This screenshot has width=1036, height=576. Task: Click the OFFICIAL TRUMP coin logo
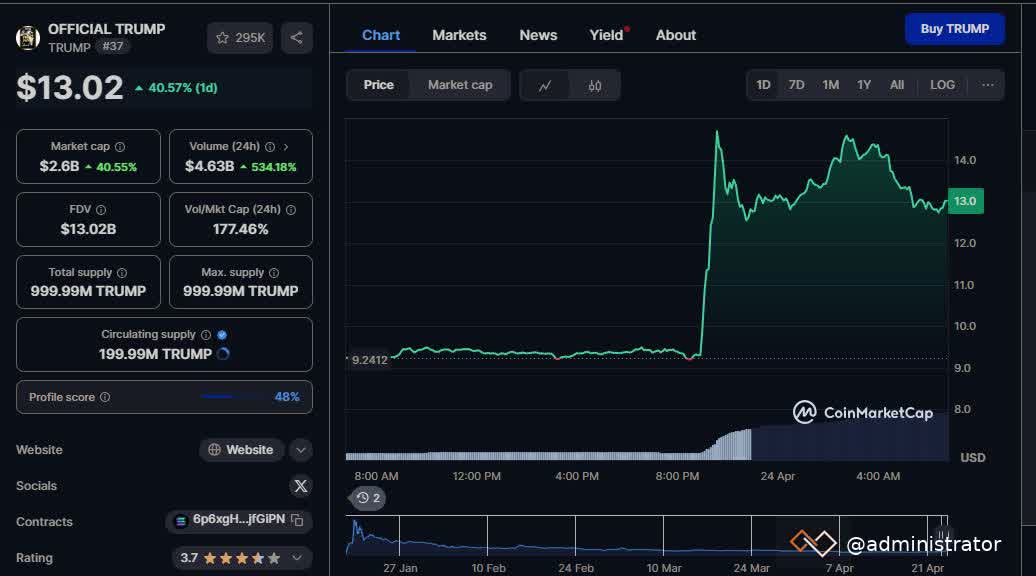(x=28, y=38)
